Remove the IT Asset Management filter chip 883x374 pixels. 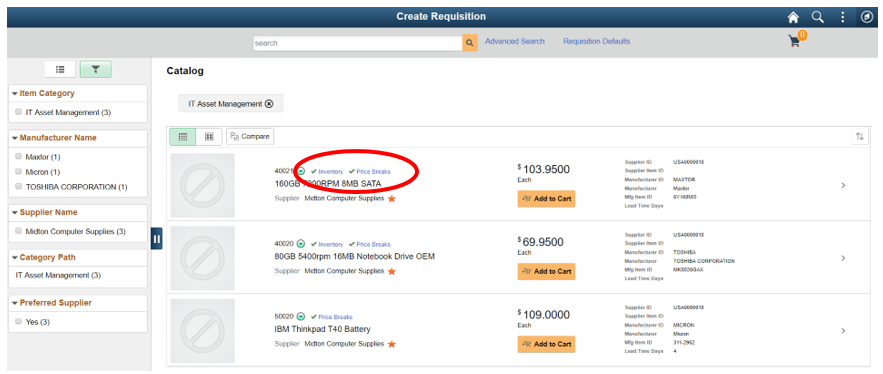coord(269,104)
